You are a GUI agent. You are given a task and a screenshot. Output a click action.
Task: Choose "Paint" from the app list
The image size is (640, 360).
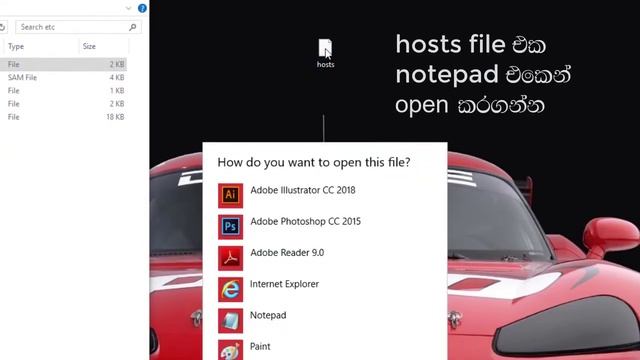pos(260,347)
